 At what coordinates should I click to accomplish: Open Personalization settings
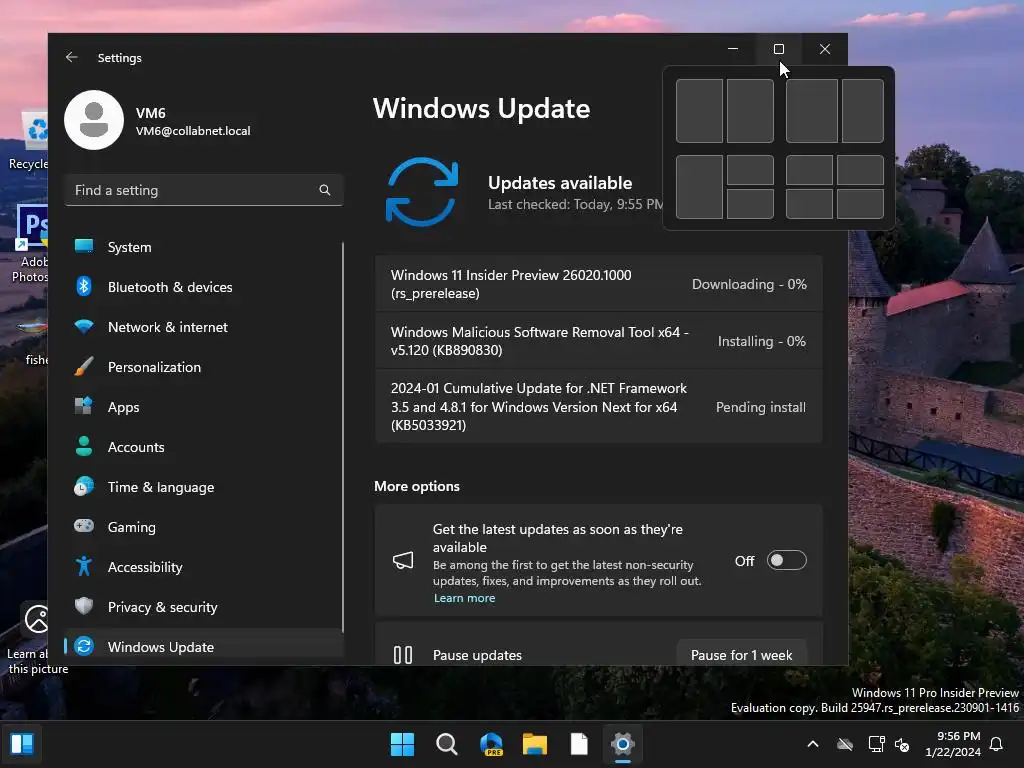coord(204,367)
